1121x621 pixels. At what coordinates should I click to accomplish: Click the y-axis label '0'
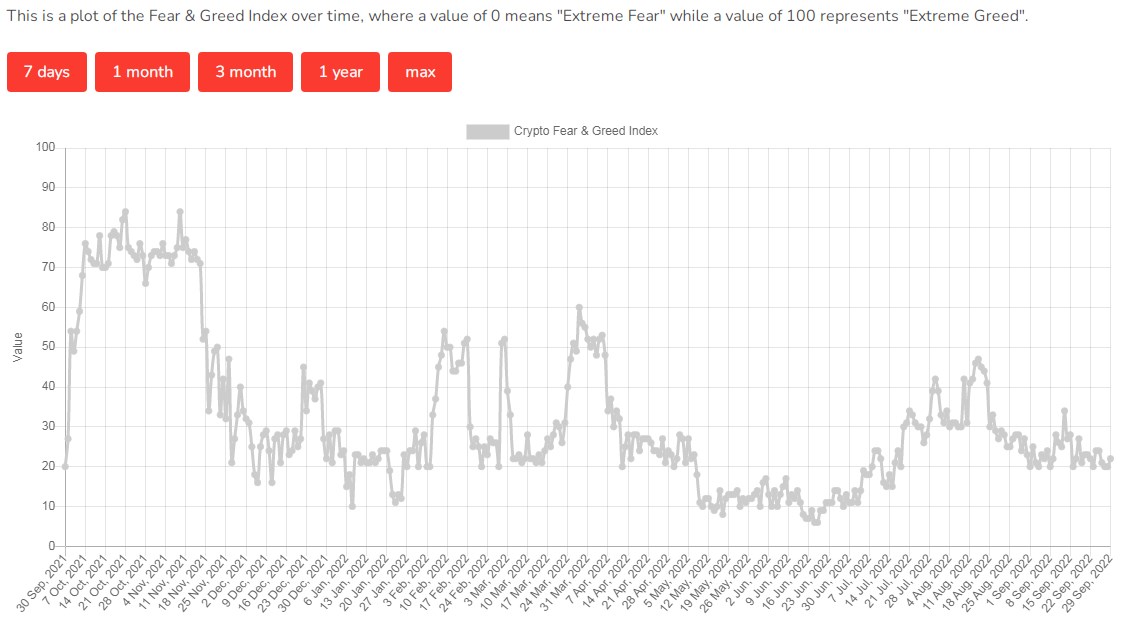coord(51,546)
